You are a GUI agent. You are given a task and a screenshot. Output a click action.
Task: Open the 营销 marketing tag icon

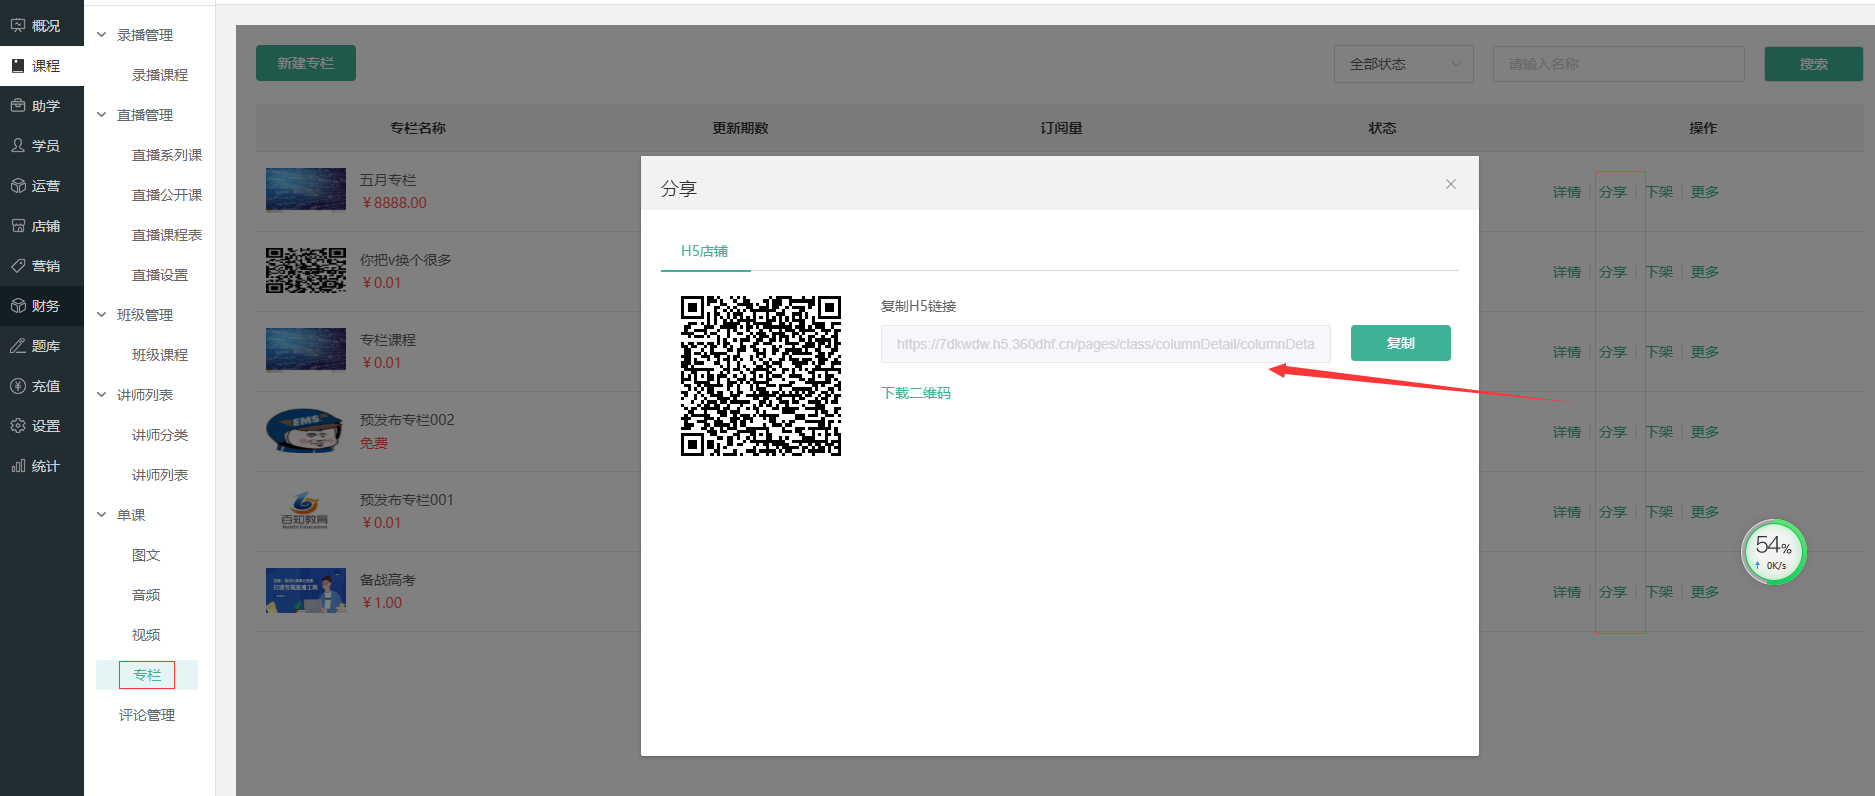pos(18,265)
